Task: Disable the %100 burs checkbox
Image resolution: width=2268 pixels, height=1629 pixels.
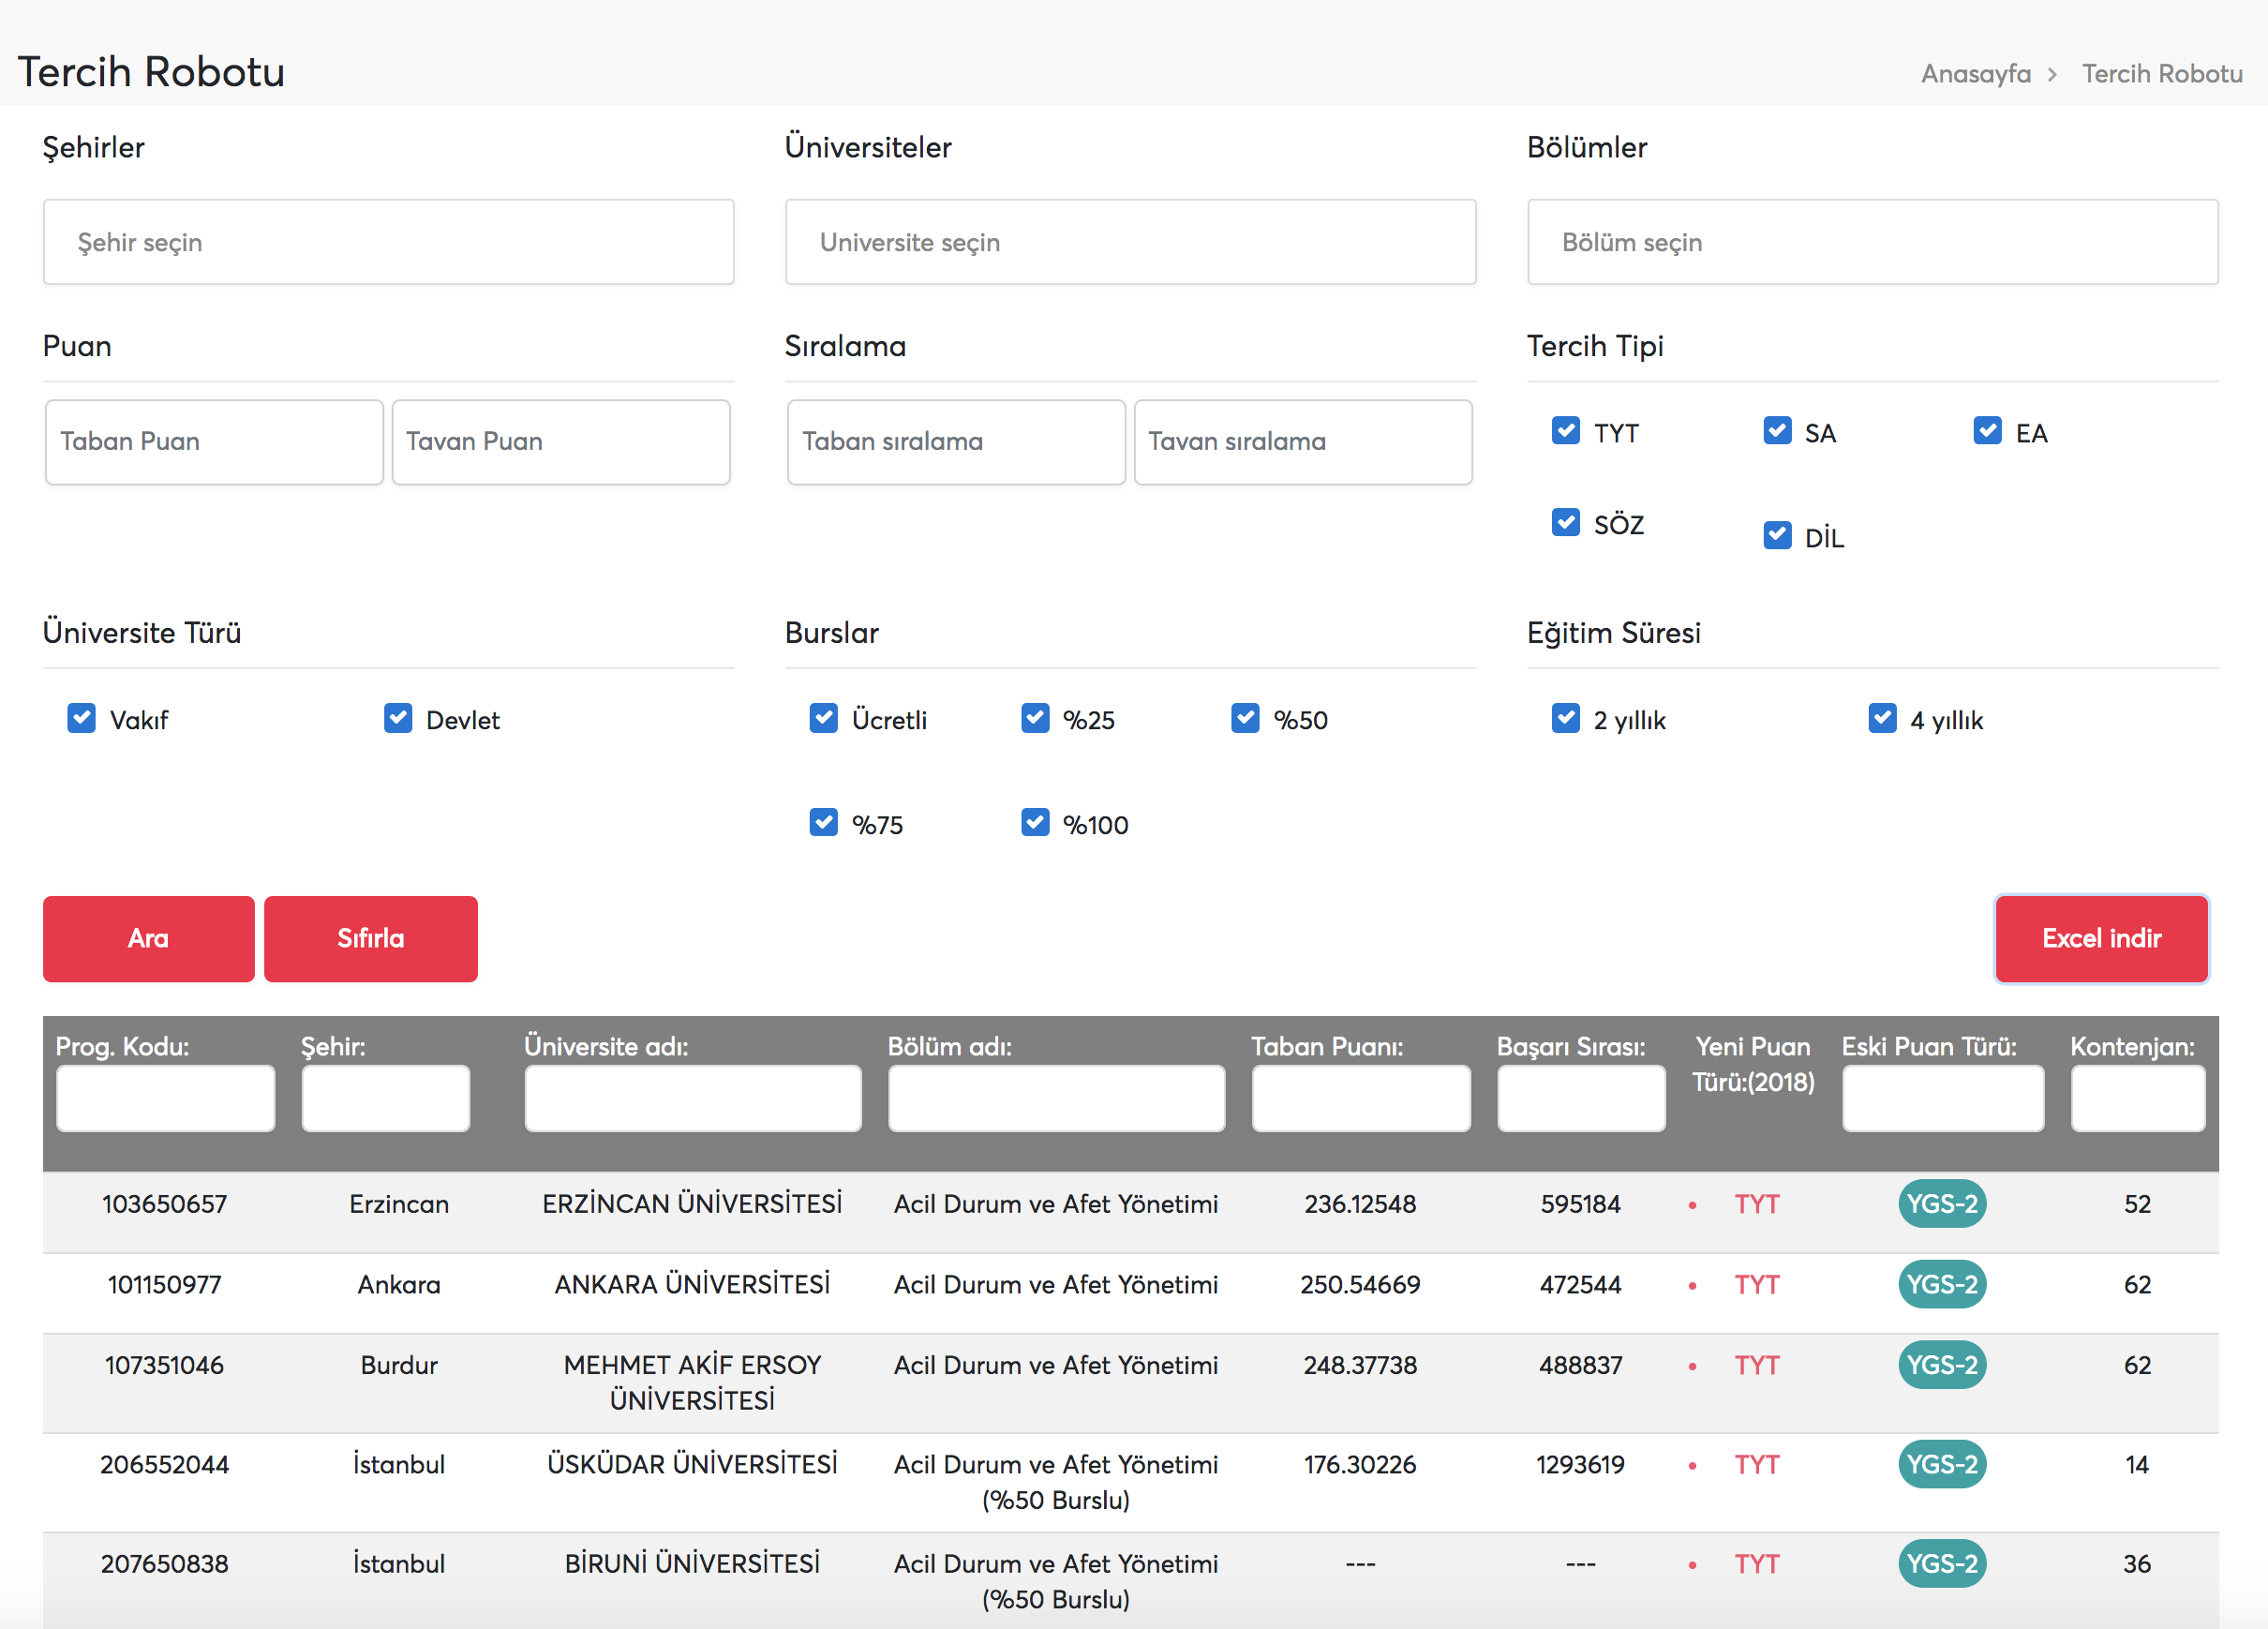Action: pos(1035,823)
